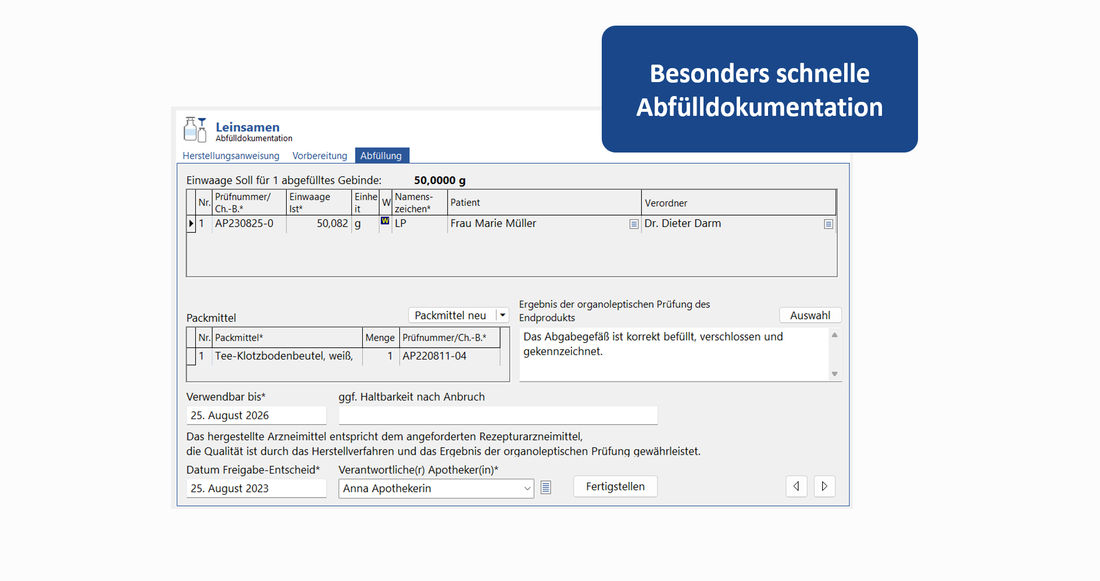The width and height of the screenshot is (1100, 581).
Task: Open the Verantwortliche(r) Apotheker(in) dropdown
Action: (x=527, y=488)
